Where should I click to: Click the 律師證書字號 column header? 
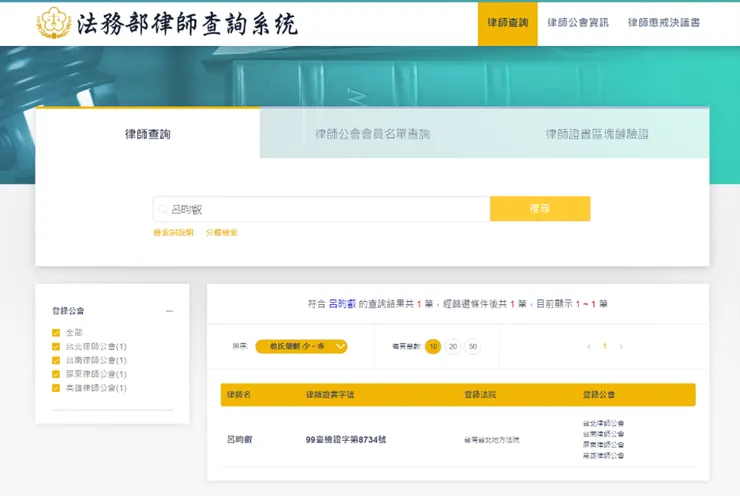click(x=330, y=395)
